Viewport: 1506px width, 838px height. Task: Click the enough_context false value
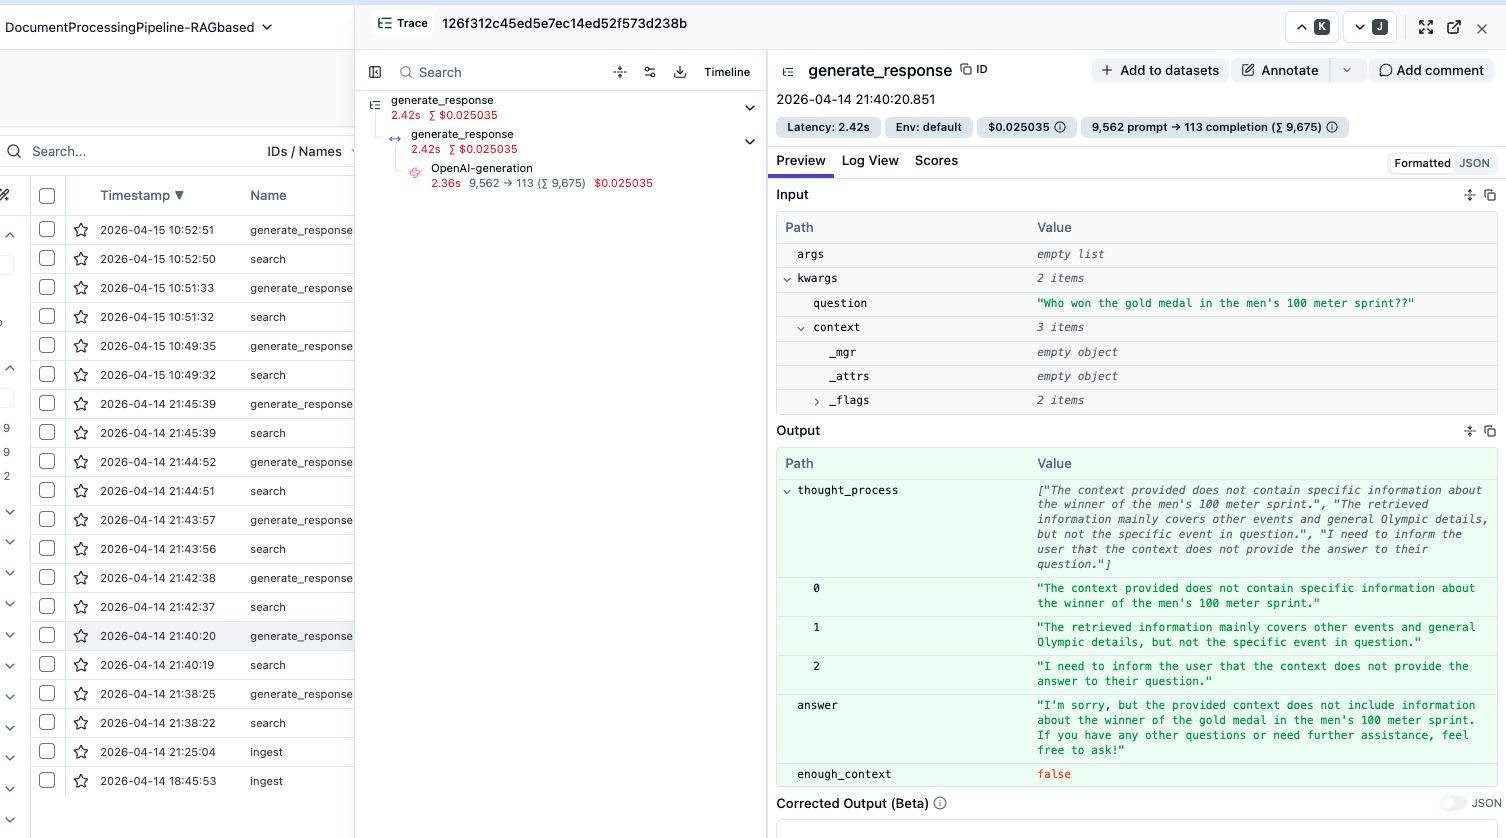coord(1054,774)
